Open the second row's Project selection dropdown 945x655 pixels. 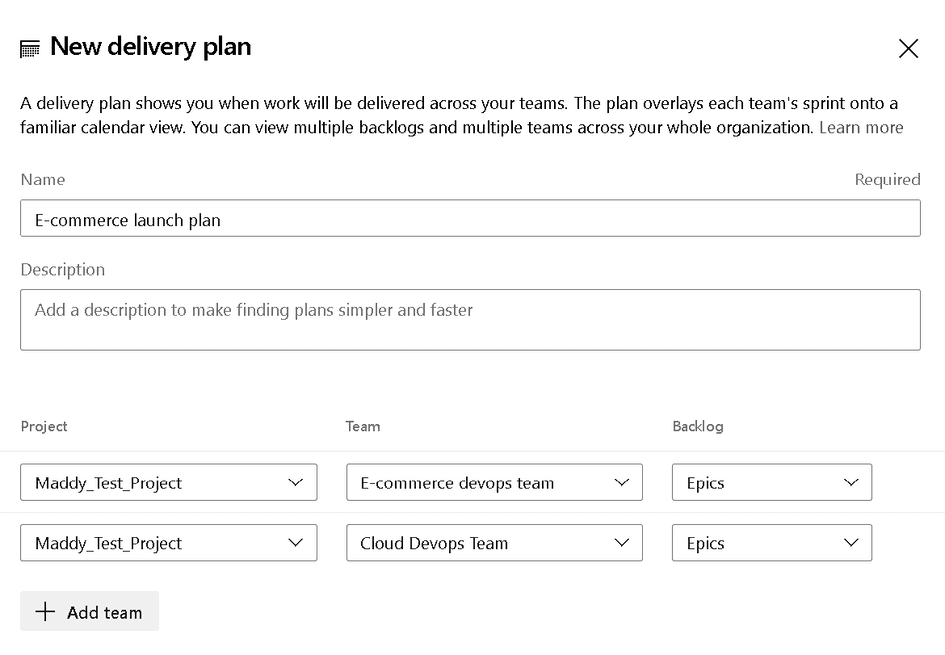tap(168, 543)
